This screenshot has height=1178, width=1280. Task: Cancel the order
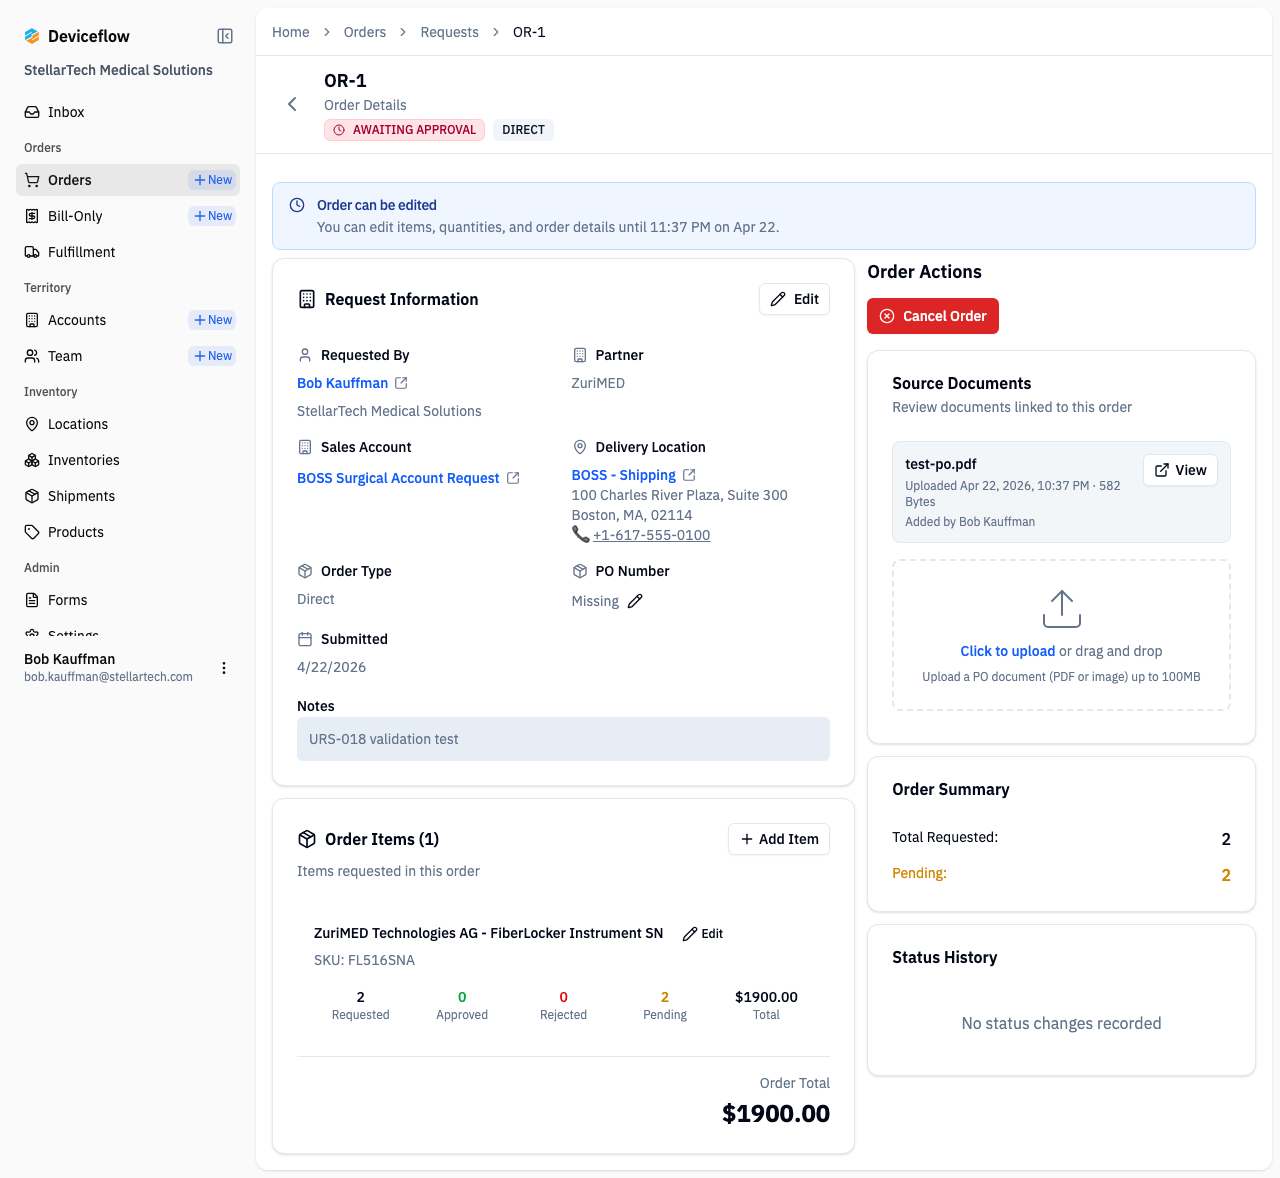tap(933, 316)
